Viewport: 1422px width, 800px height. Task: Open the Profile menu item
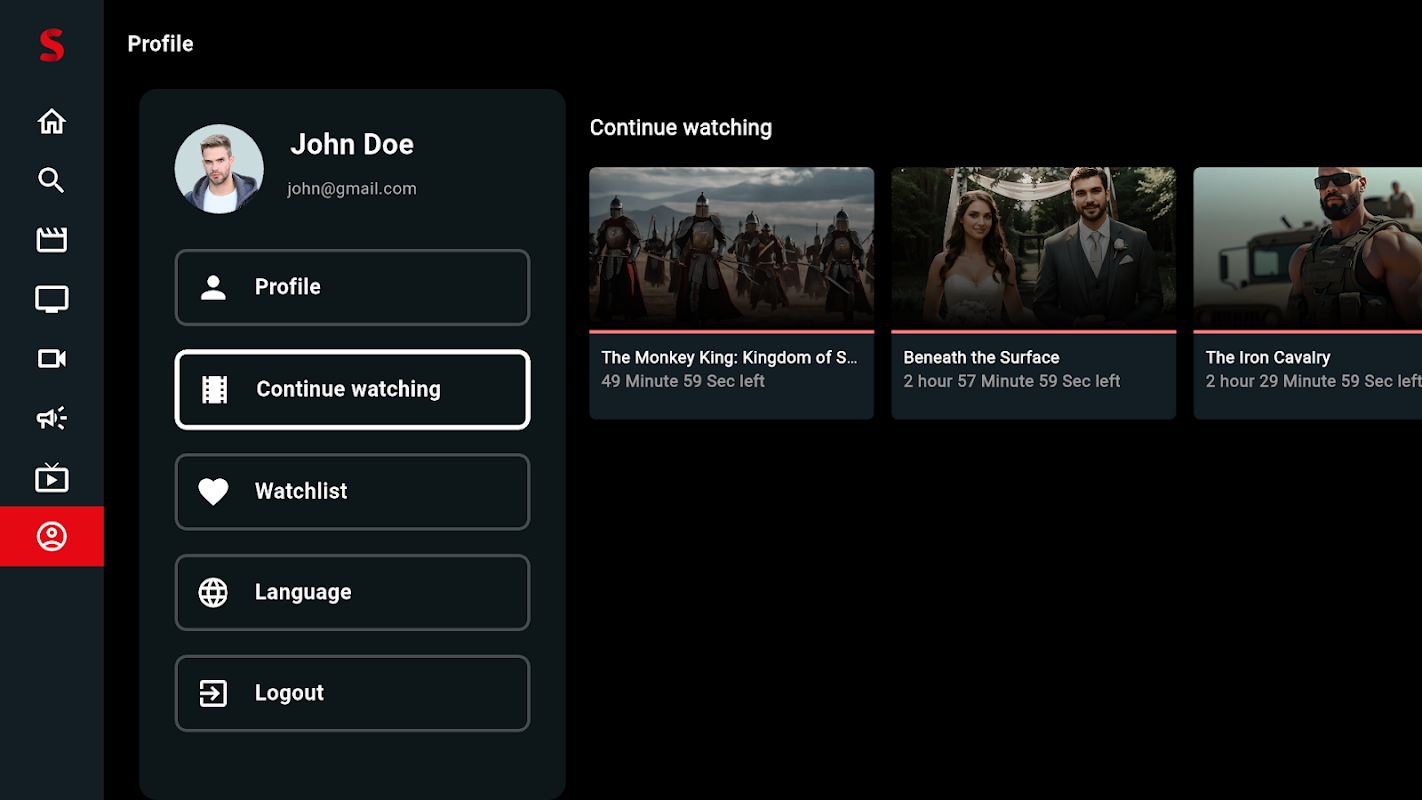[x=352, y=287]
